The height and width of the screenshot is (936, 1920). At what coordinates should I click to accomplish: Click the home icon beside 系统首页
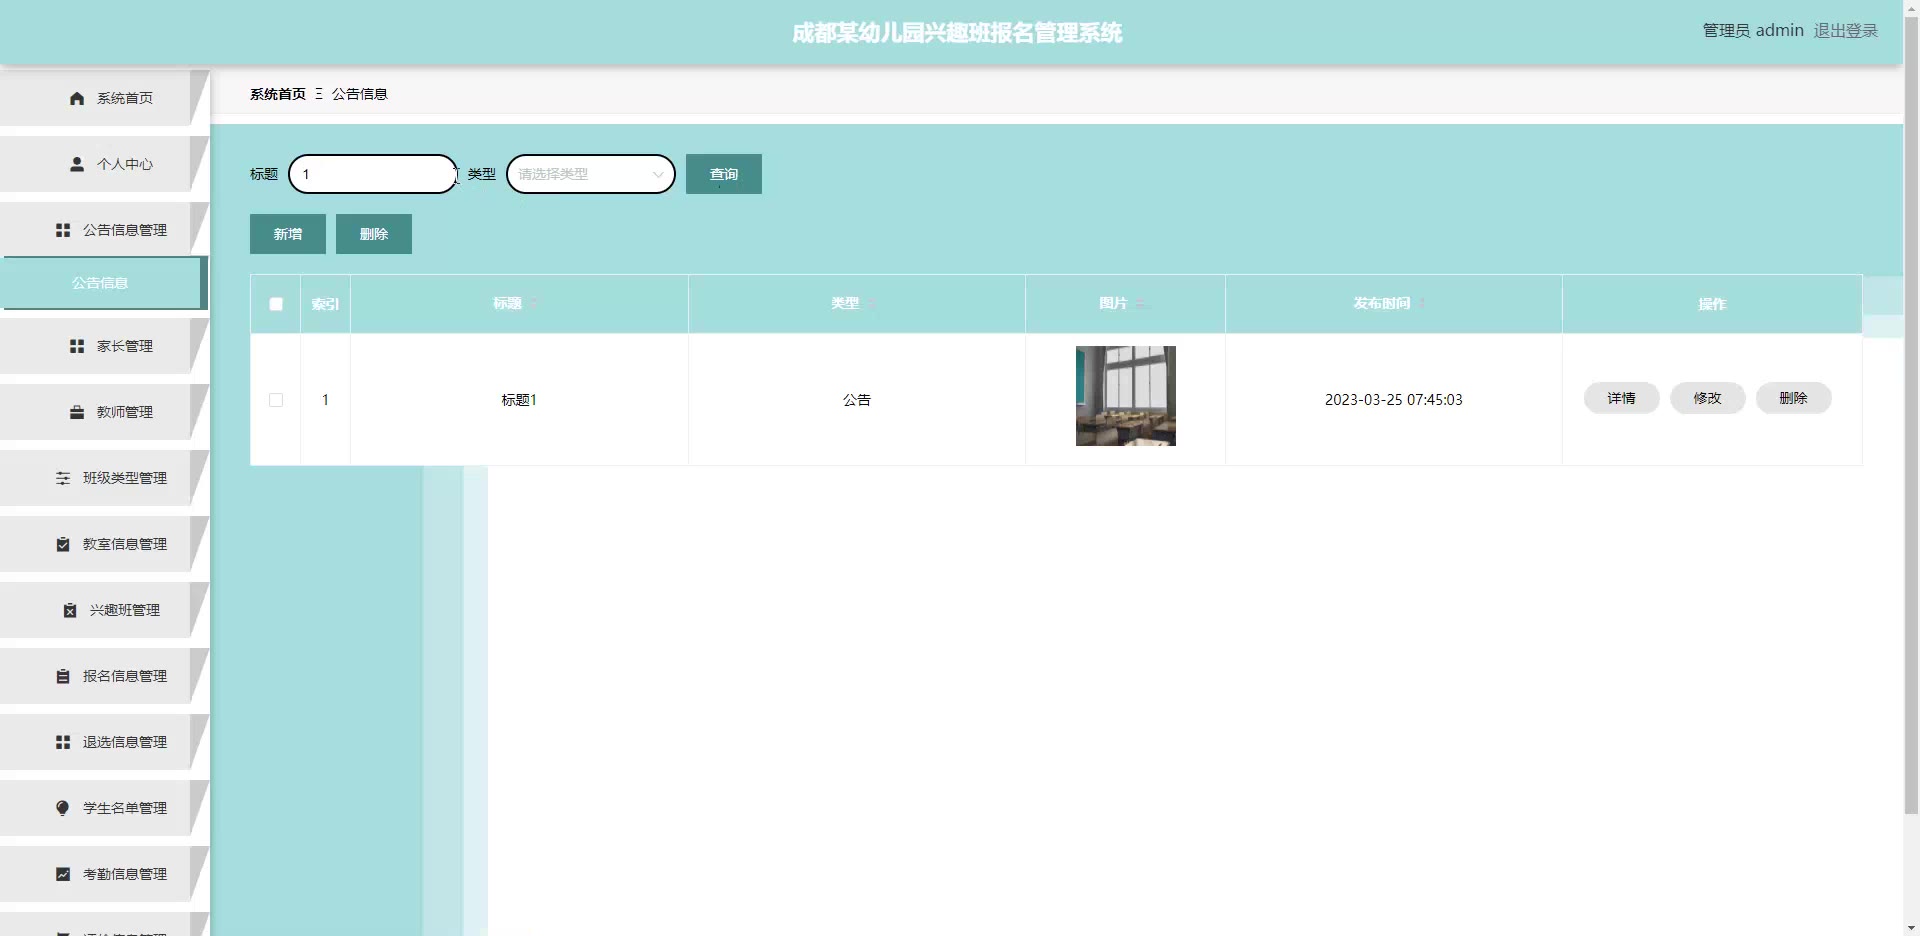(x=77, y=98)
